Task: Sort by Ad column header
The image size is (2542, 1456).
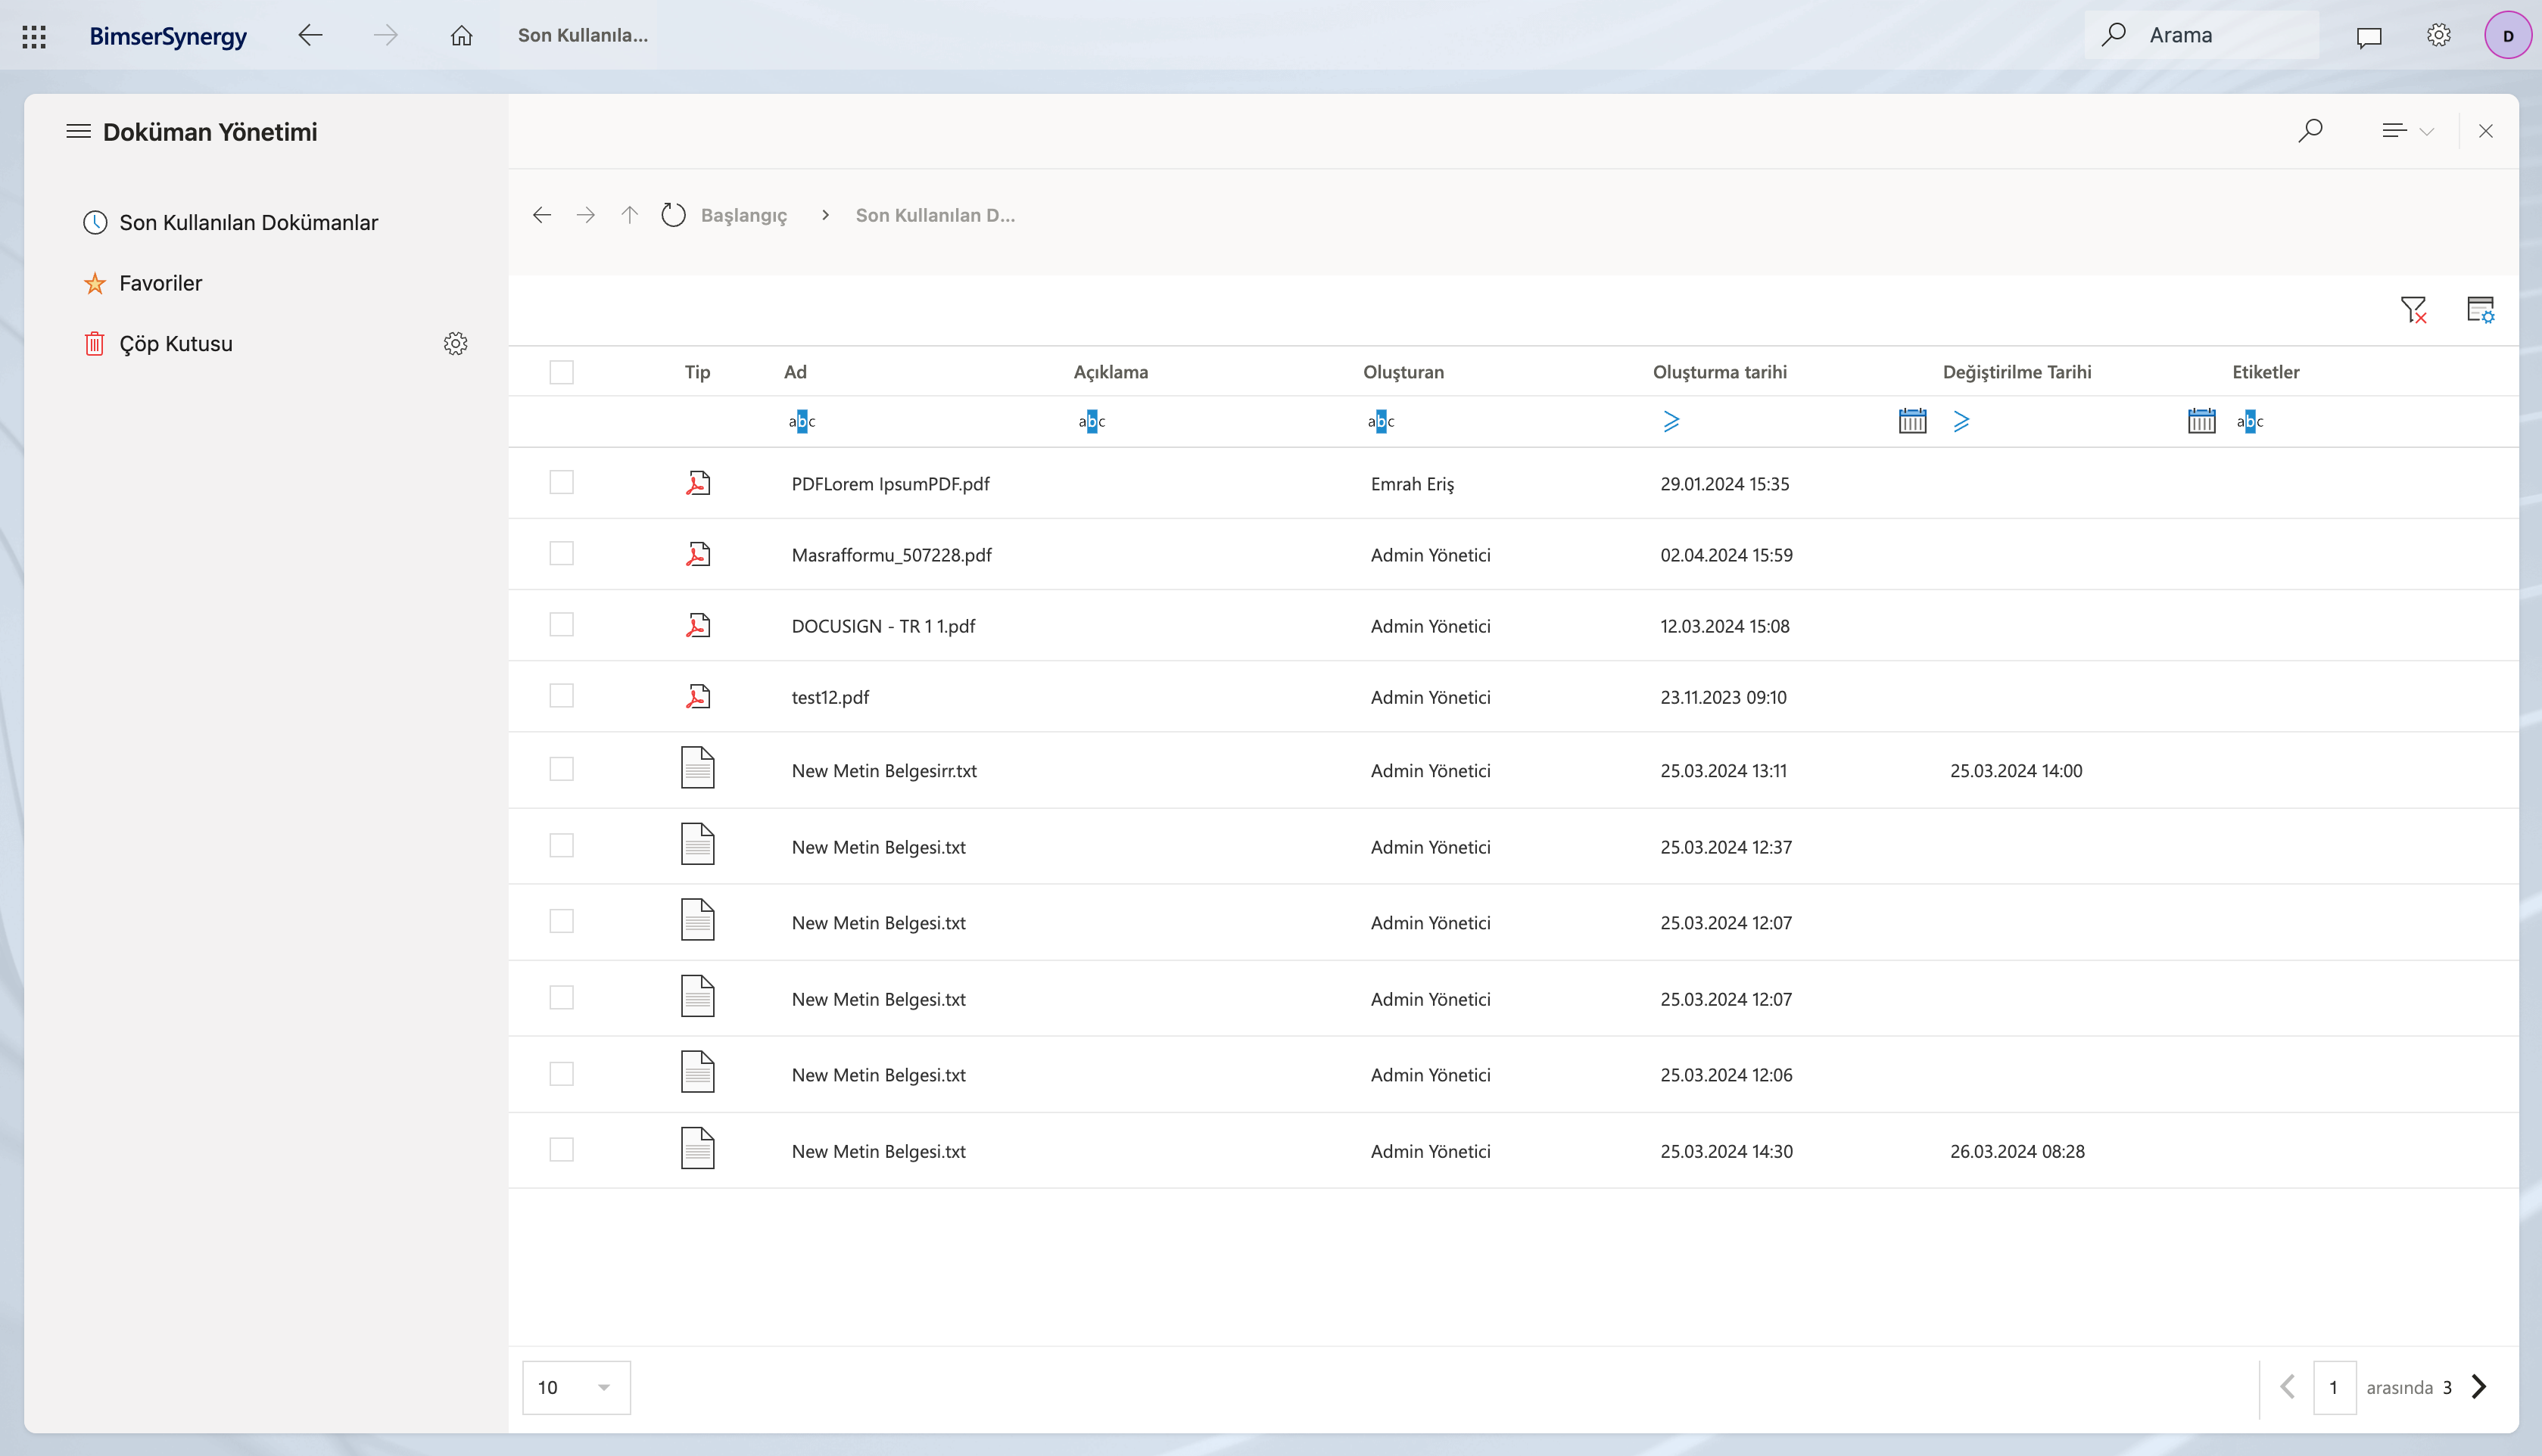Action: (x=795, y=372)
